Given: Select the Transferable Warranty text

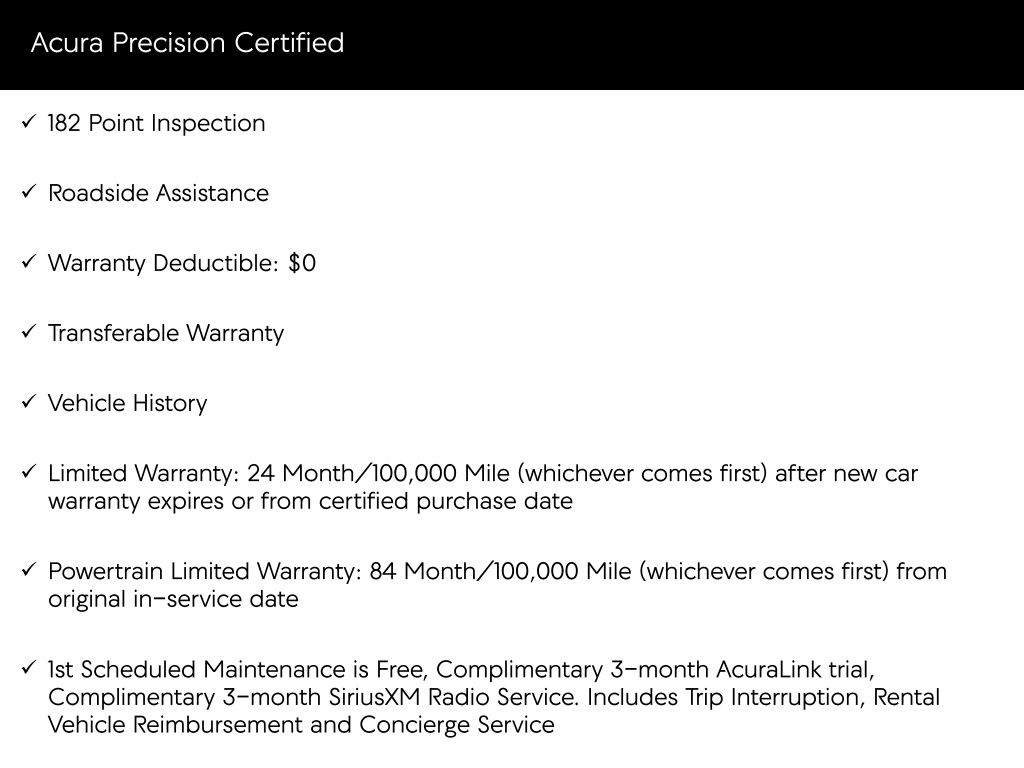Looking at the screenshot, I should 166,333.
